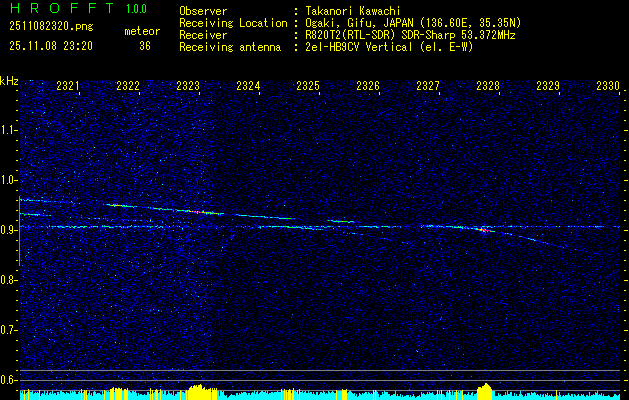Click the R820T2(RTL-SDR) SDR-Sharp 53.372MHz text
This screenshot has width=629, height=400.
point(410,35)
